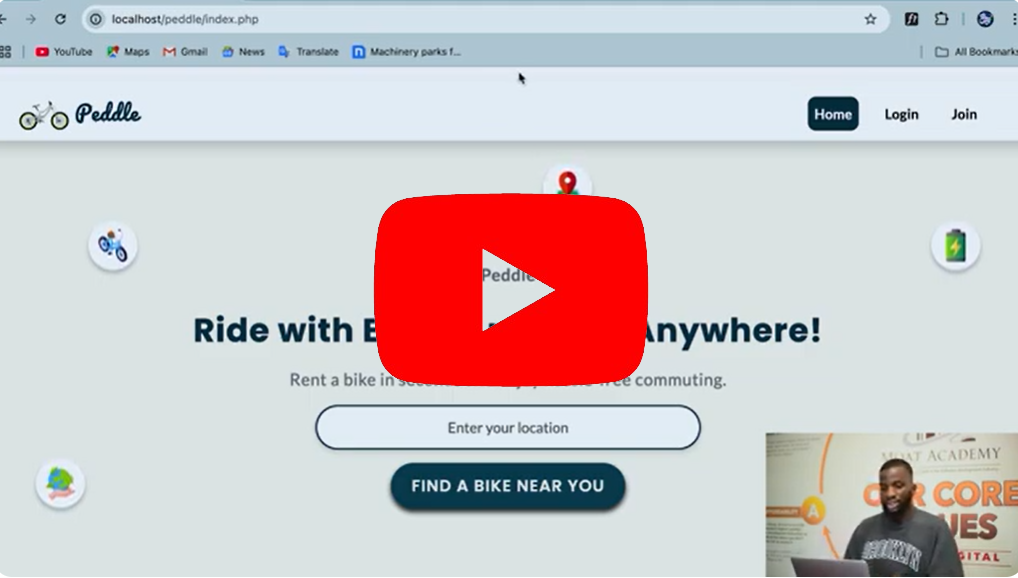1018x578 pixels.
Task: Open site information icon in address bar
Action: pos(95,19)
